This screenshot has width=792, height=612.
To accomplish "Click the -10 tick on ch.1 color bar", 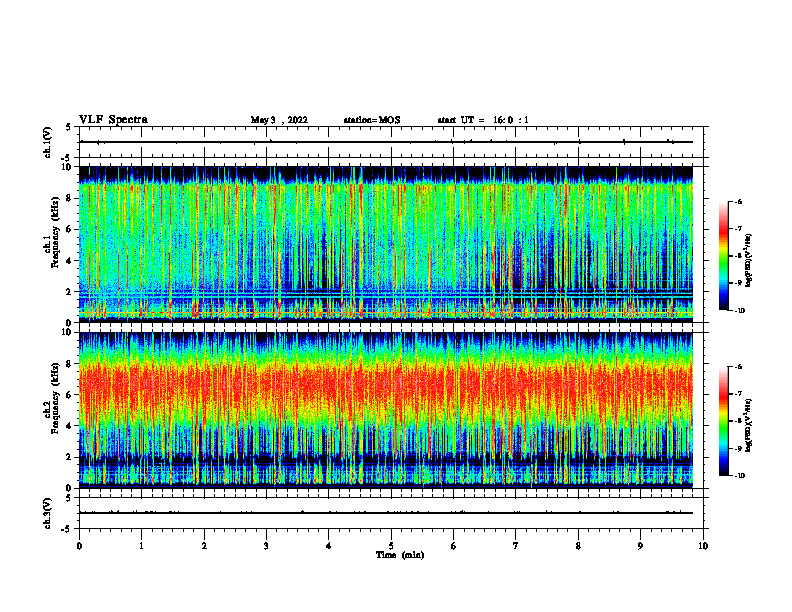I will click(739, 311).
